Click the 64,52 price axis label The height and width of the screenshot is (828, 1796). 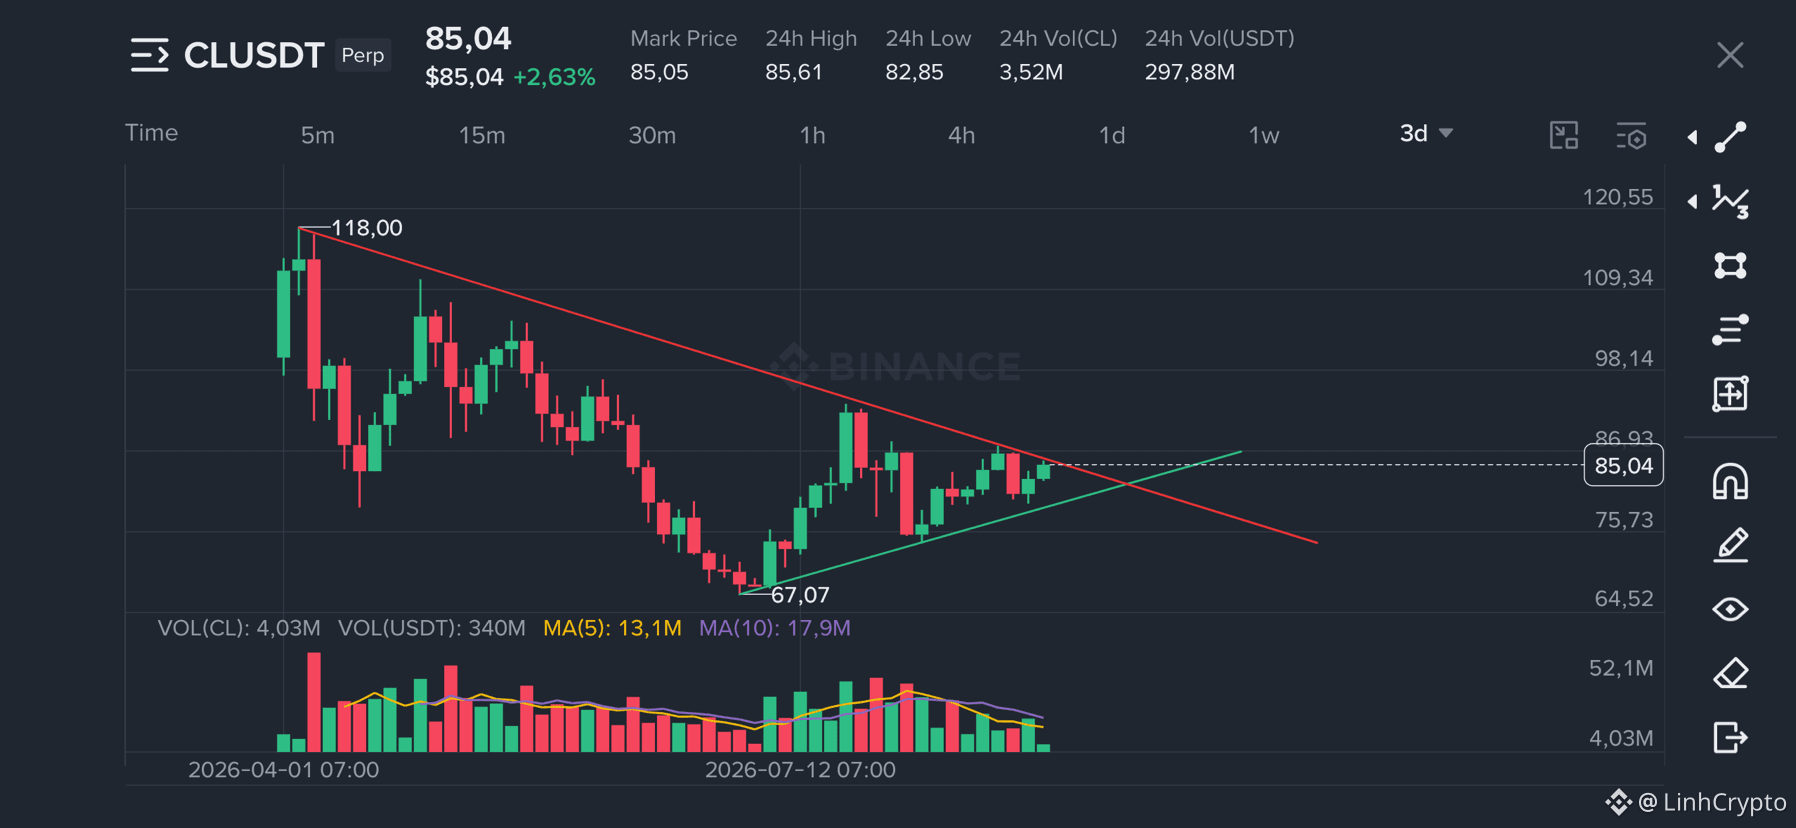click(1623, 599)
